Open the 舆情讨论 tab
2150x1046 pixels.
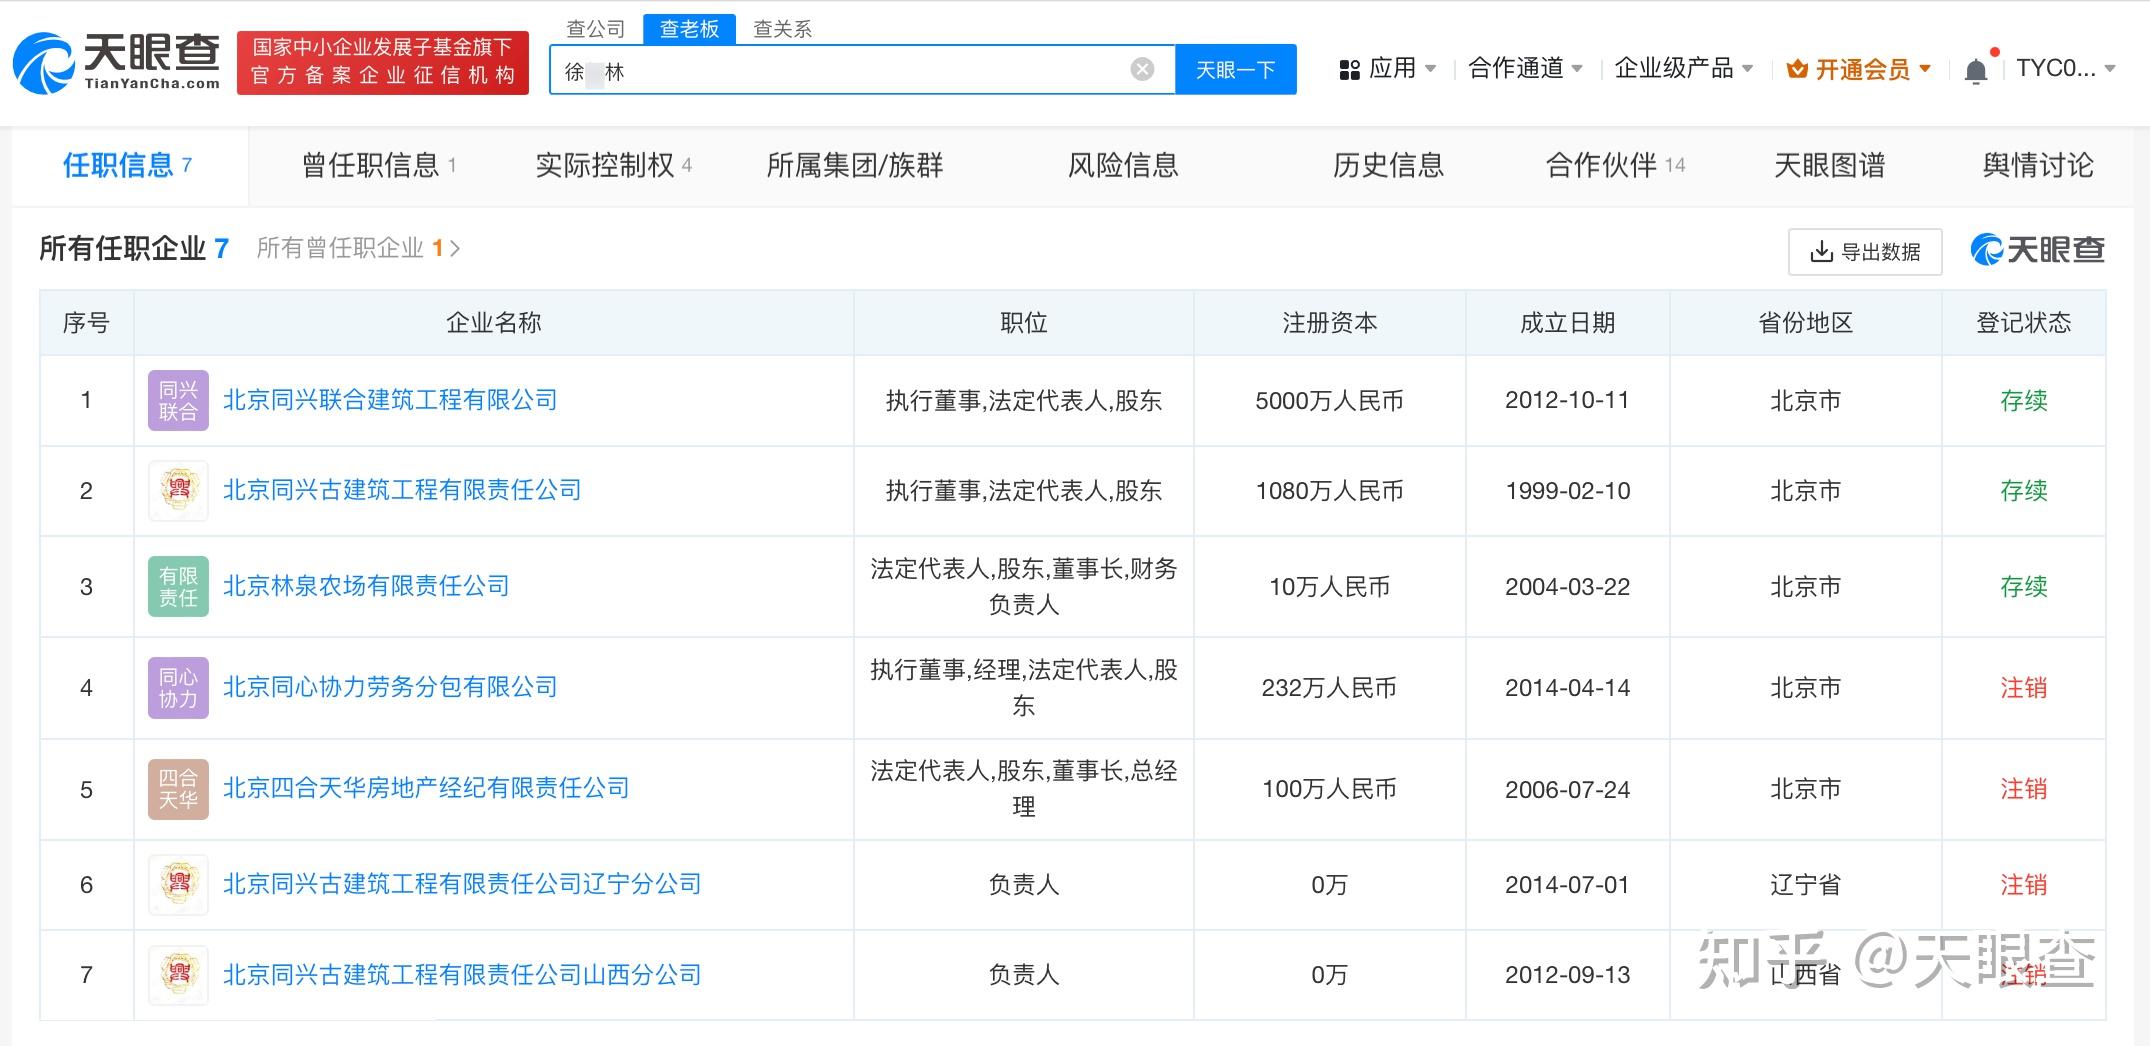click(2038, 165)
